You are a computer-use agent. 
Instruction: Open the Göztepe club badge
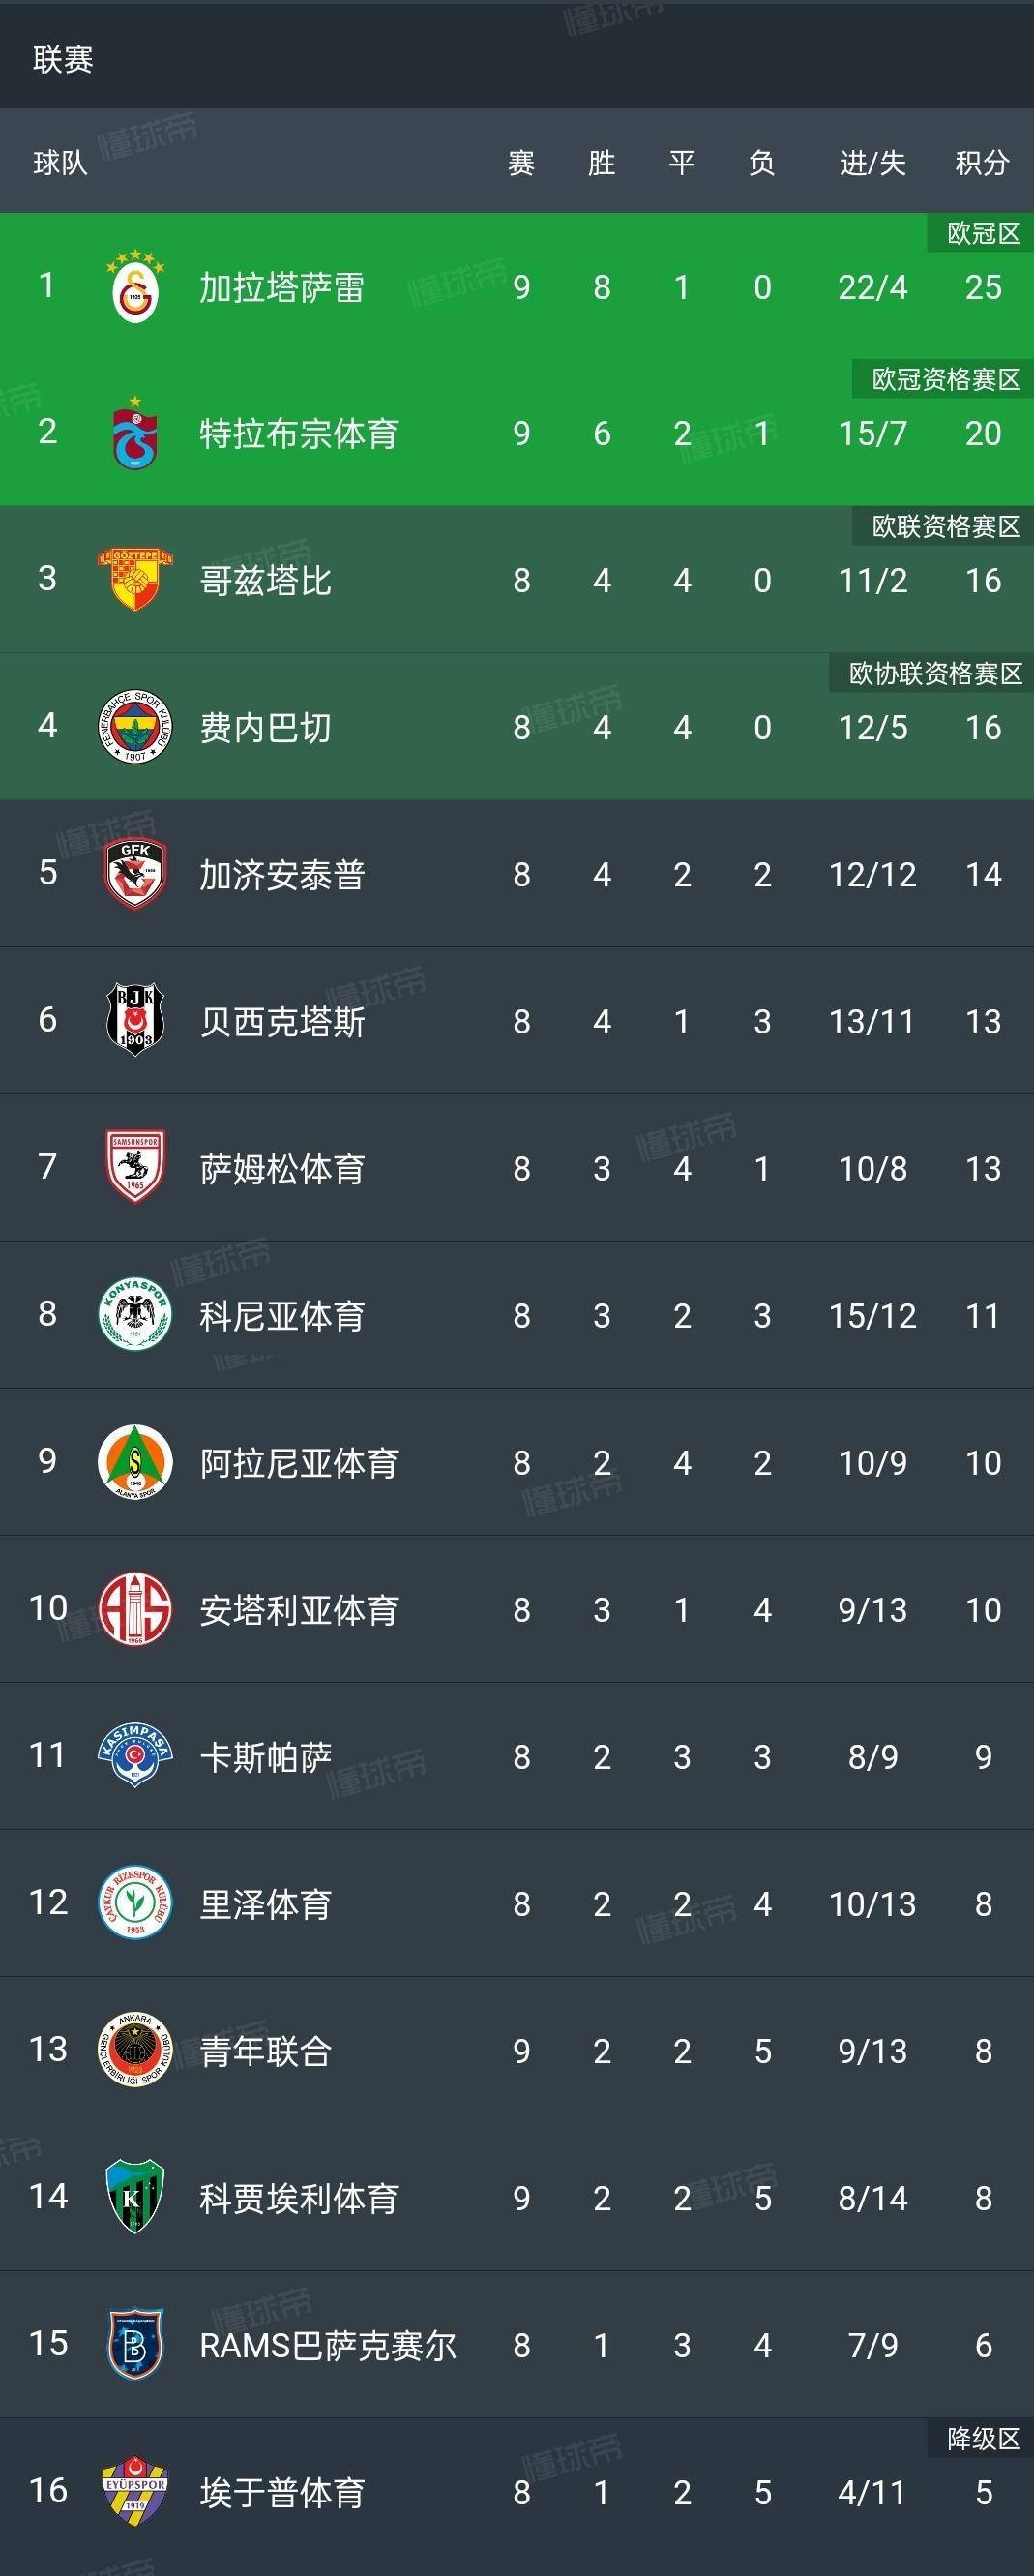tap(135, 580)
